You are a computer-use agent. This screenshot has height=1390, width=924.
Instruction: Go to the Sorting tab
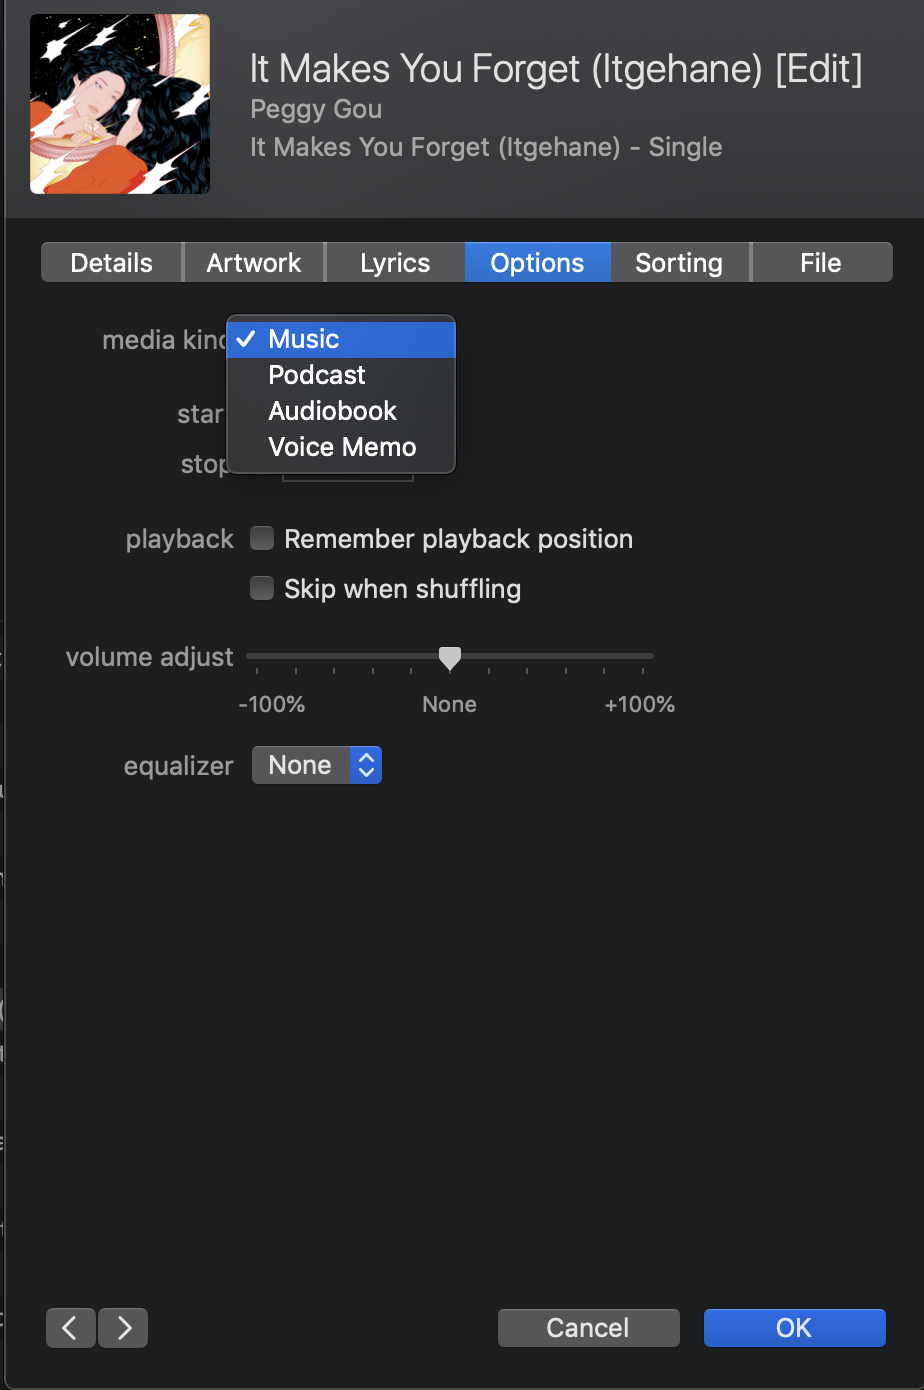pyautogui.click(x=679, y=263)
